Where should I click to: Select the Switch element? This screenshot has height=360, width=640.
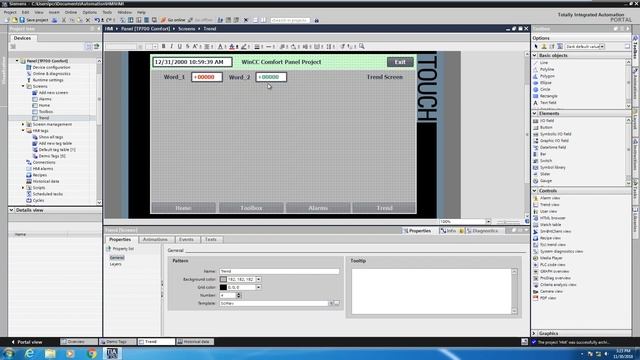tap(546, 160)
